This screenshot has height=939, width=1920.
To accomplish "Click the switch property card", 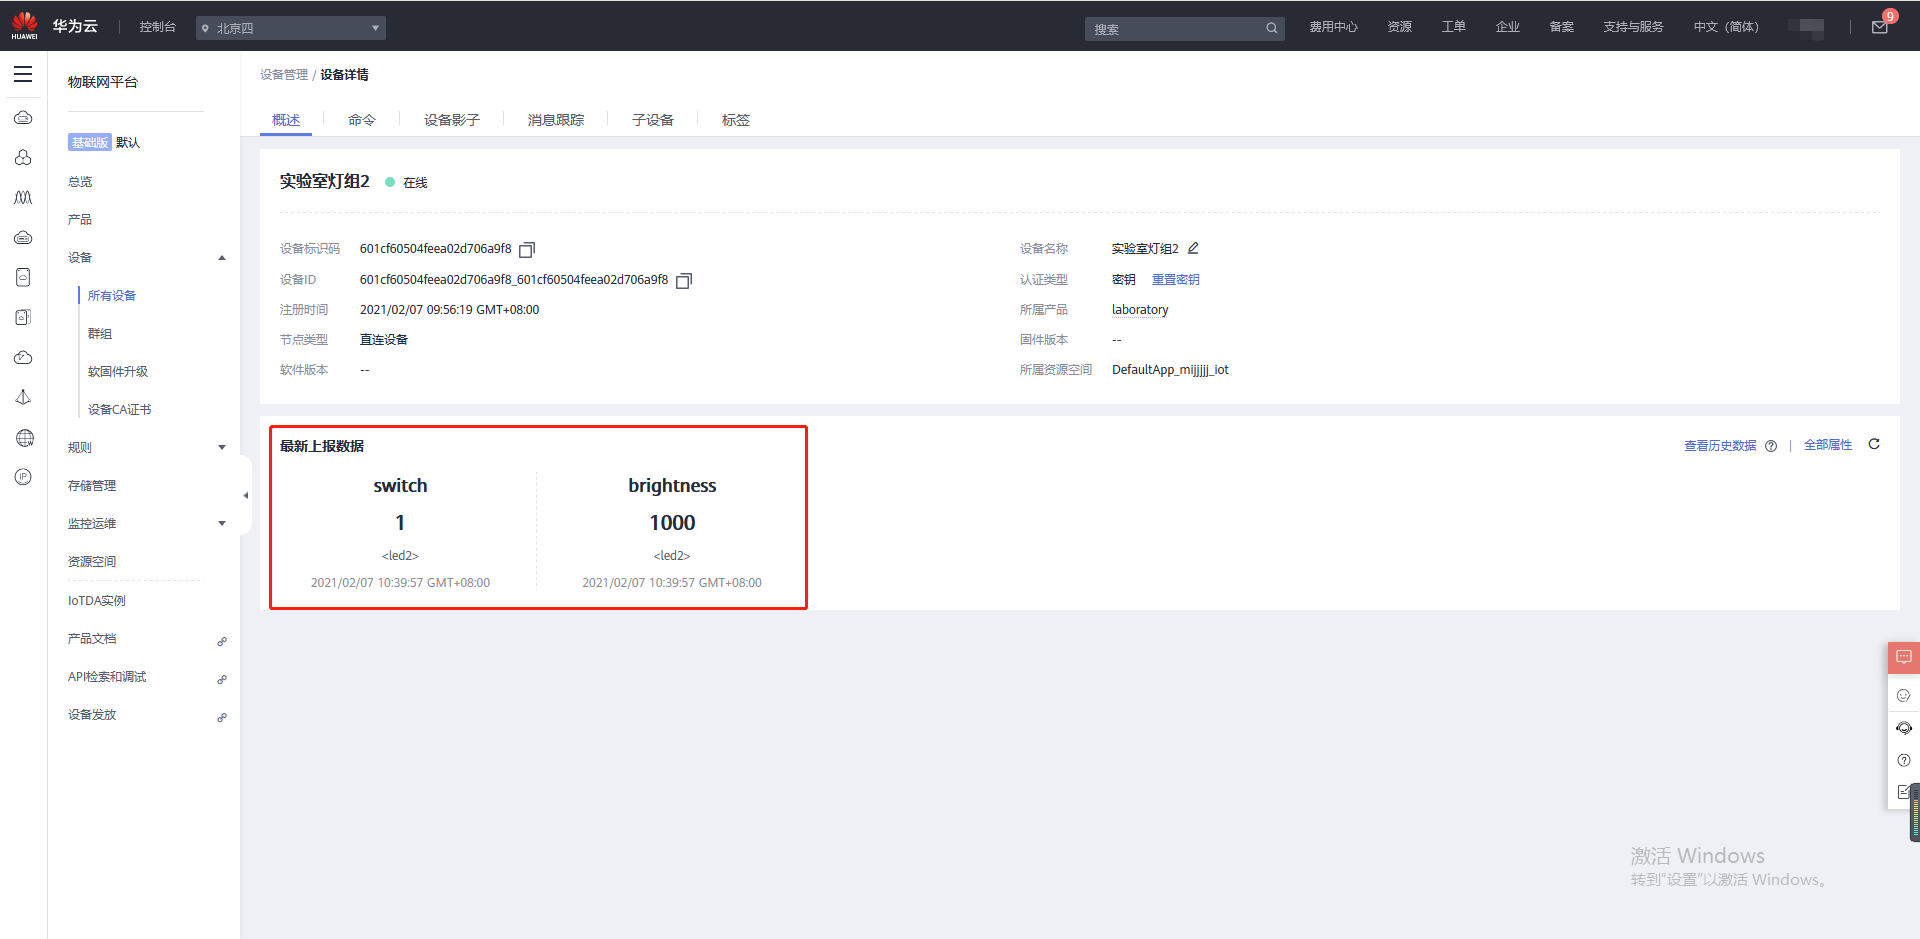I will click(x=400, y=532).
